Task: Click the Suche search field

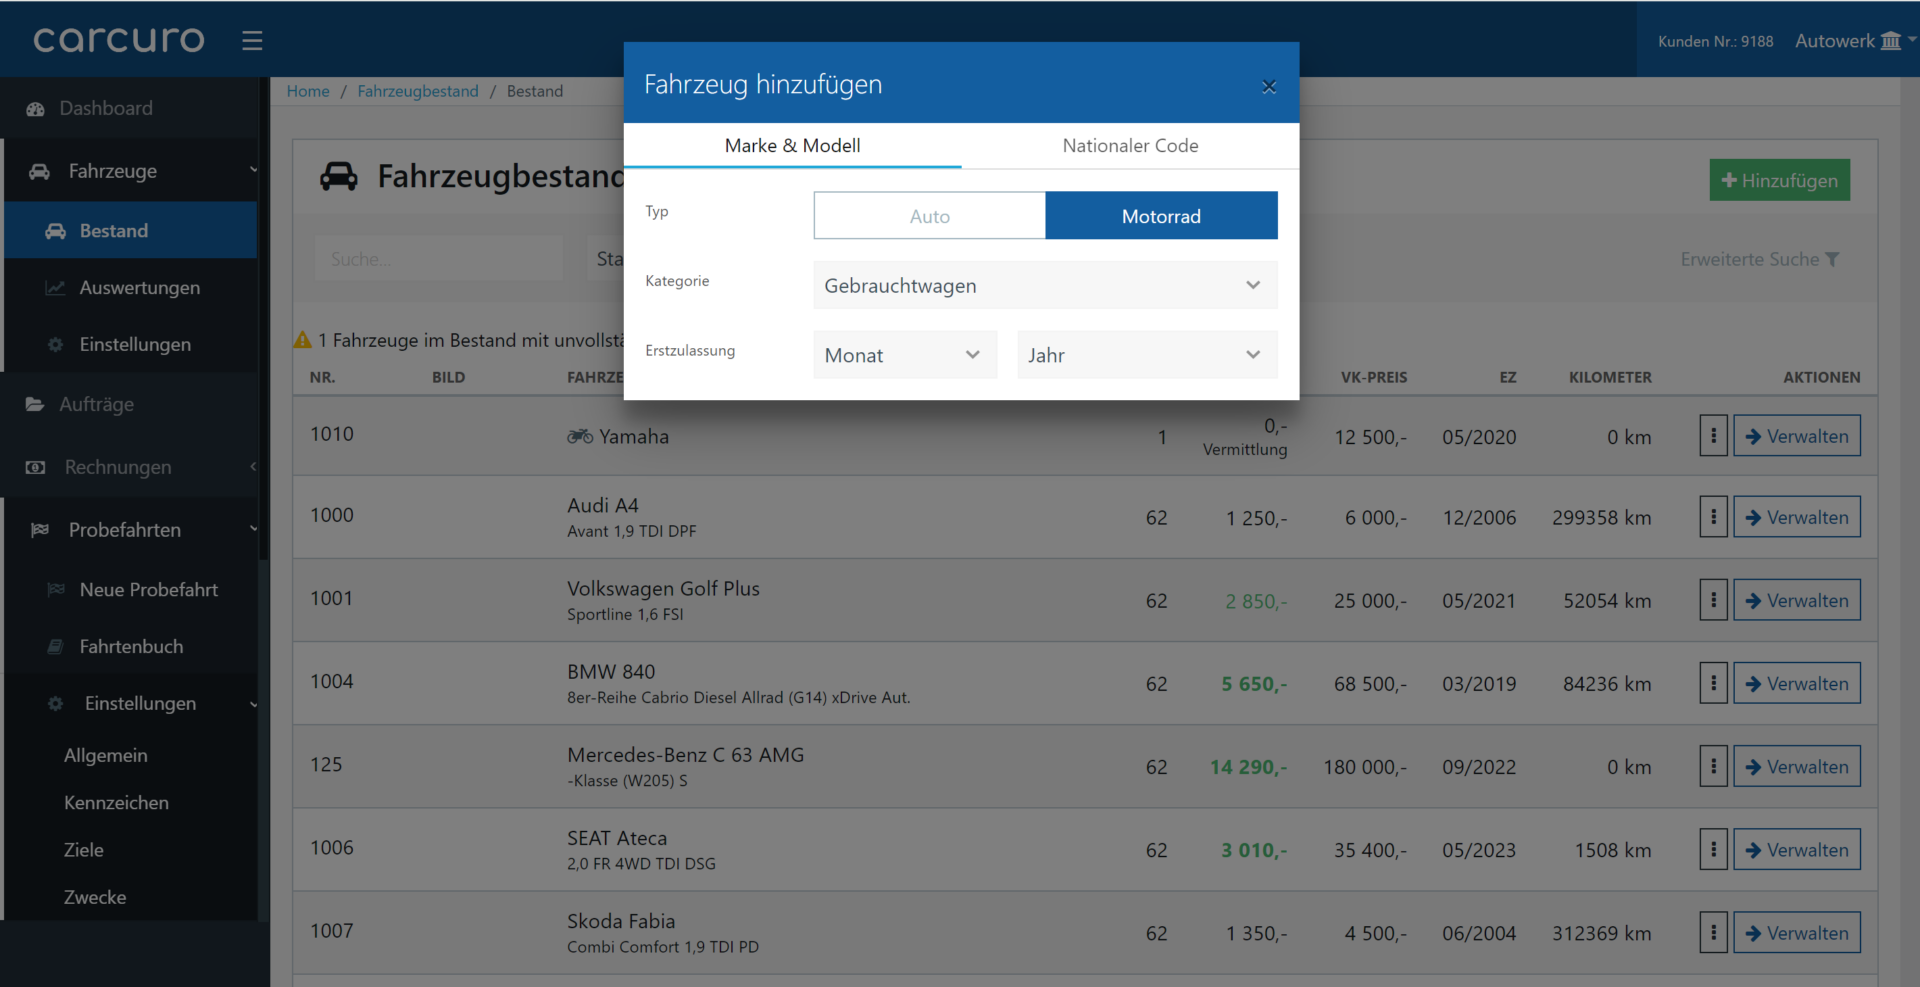Action: [x=438, y=259]
